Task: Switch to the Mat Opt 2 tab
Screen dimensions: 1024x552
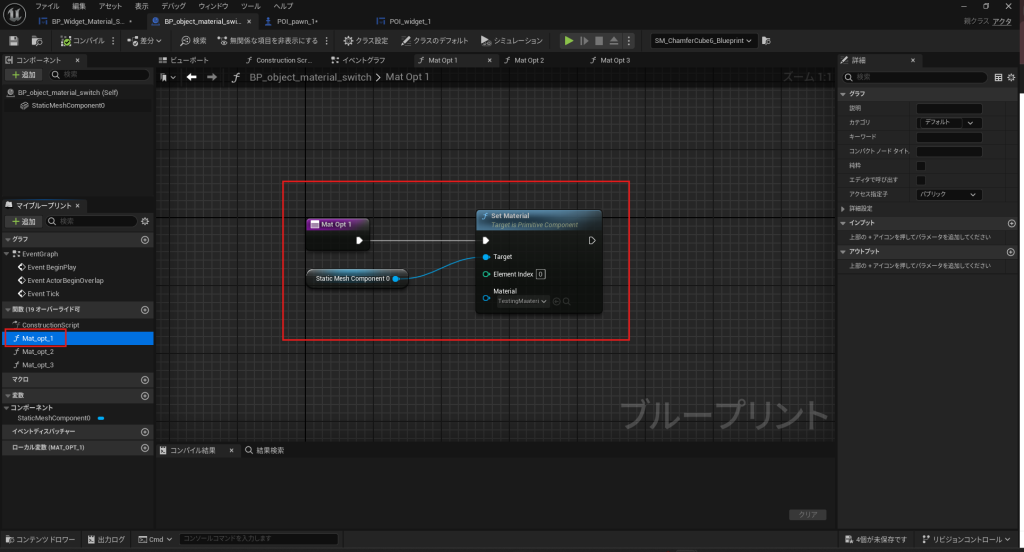Action: pos(529,60)
